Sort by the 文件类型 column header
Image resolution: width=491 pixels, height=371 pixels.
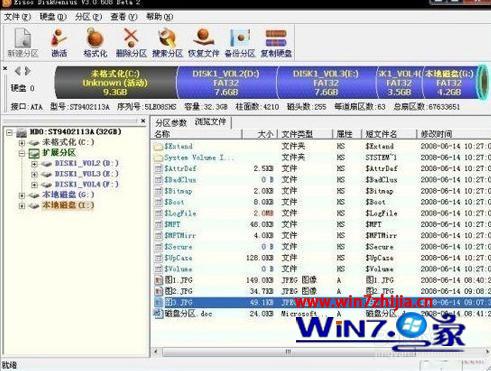click(x=305, y=134)
